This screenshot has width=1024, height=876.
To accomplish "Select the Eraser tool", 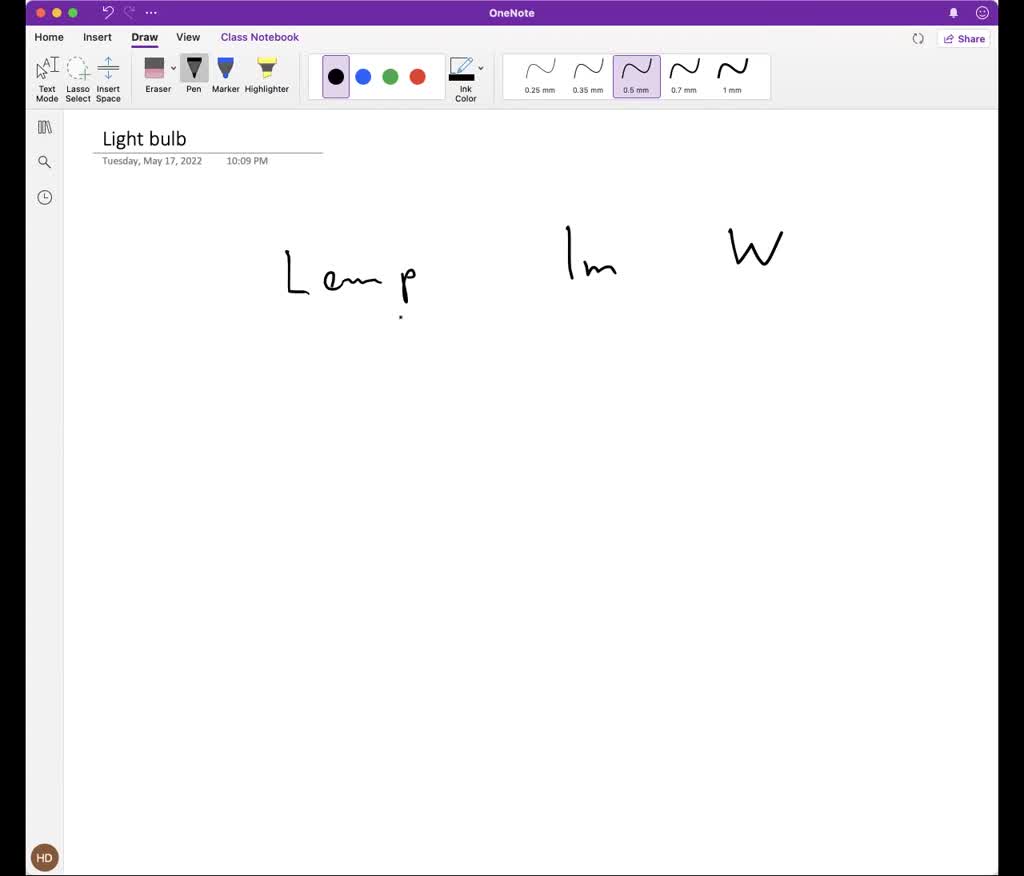I will 157,75.
